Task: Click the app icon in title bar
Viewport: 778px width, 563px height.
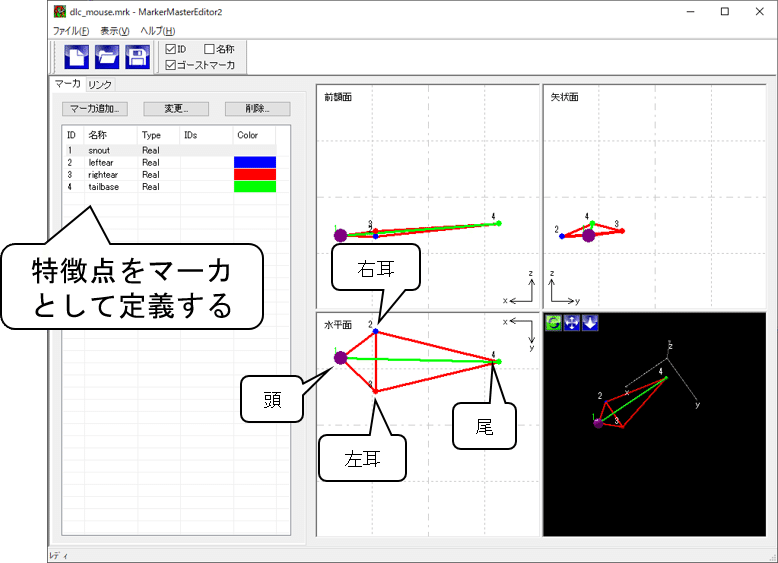Action: 60,11
